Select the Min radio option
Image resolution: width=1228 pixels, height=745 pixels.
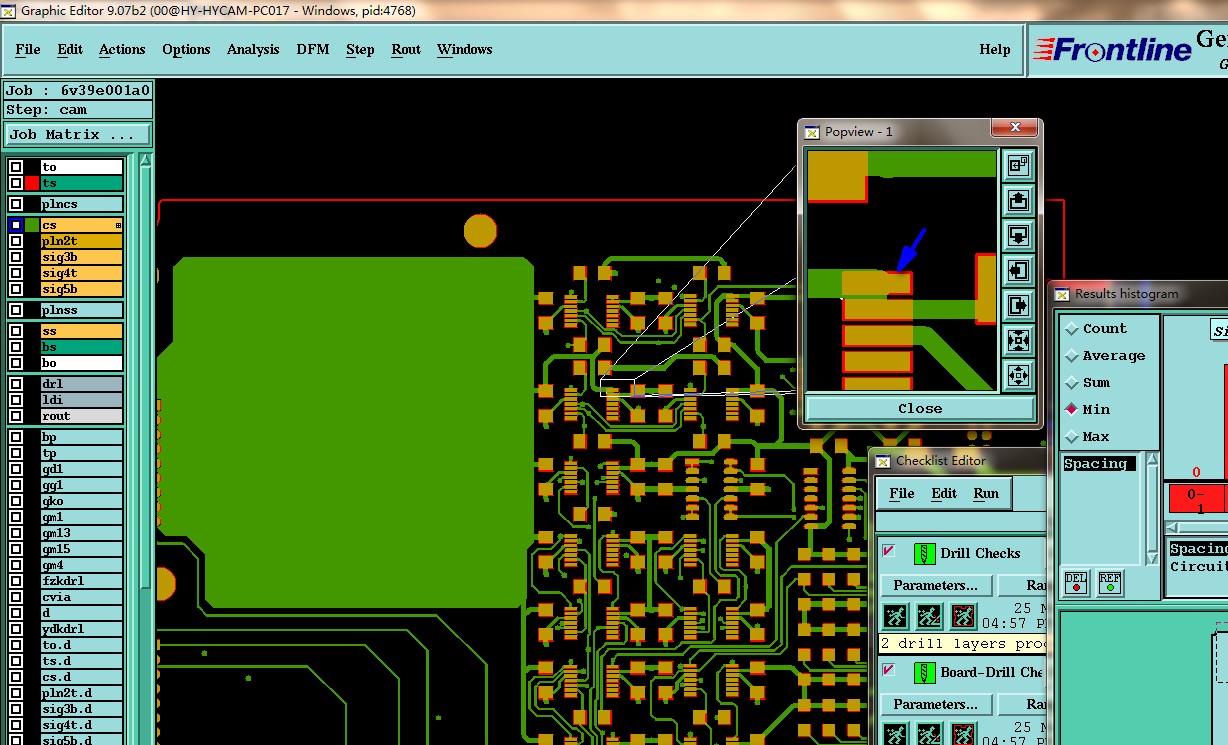coord(1088,409)
